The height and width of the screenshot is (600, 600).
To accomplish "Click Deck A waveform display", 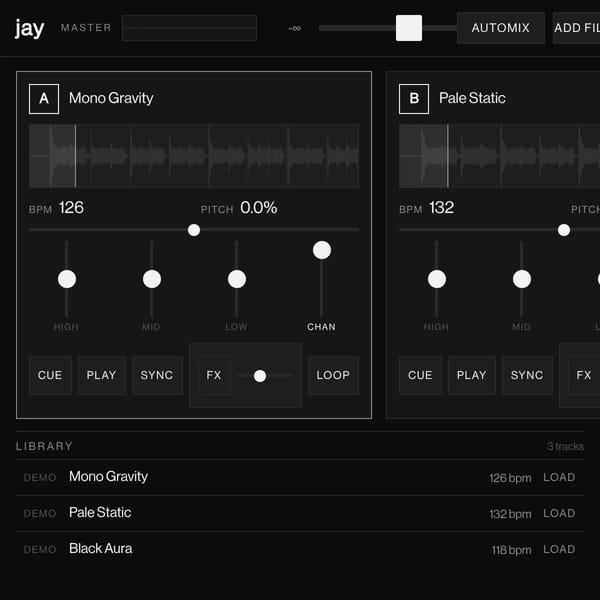I will pos(194,156).
